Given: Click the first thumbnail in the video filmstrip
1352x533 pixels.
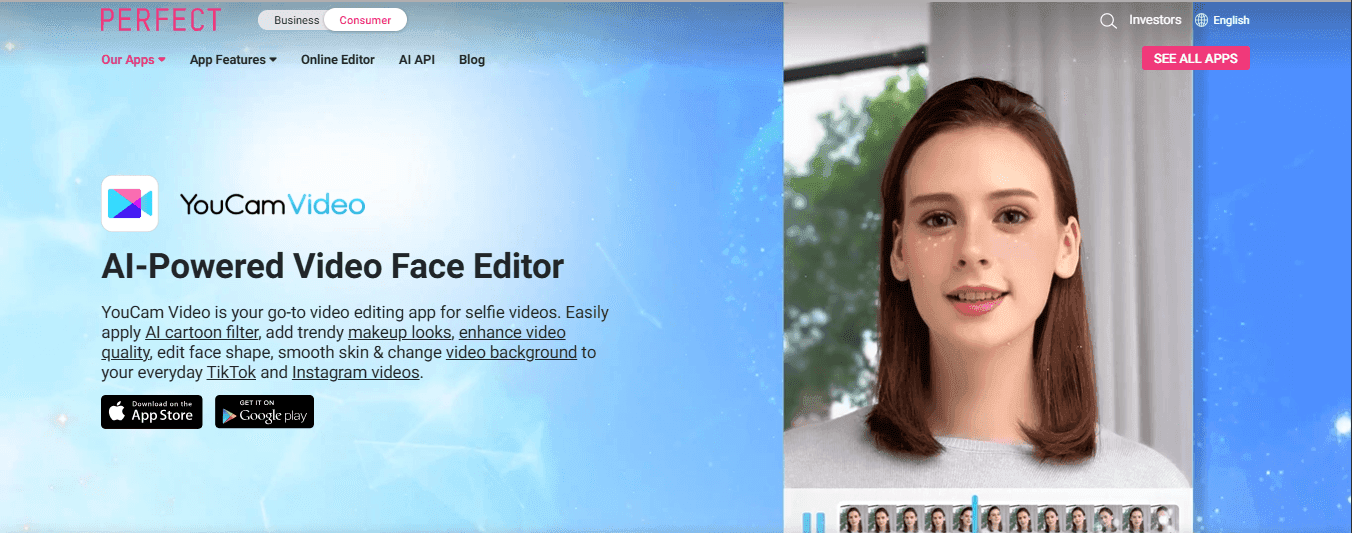Looking at the screenshot, I should pos(851,519).
